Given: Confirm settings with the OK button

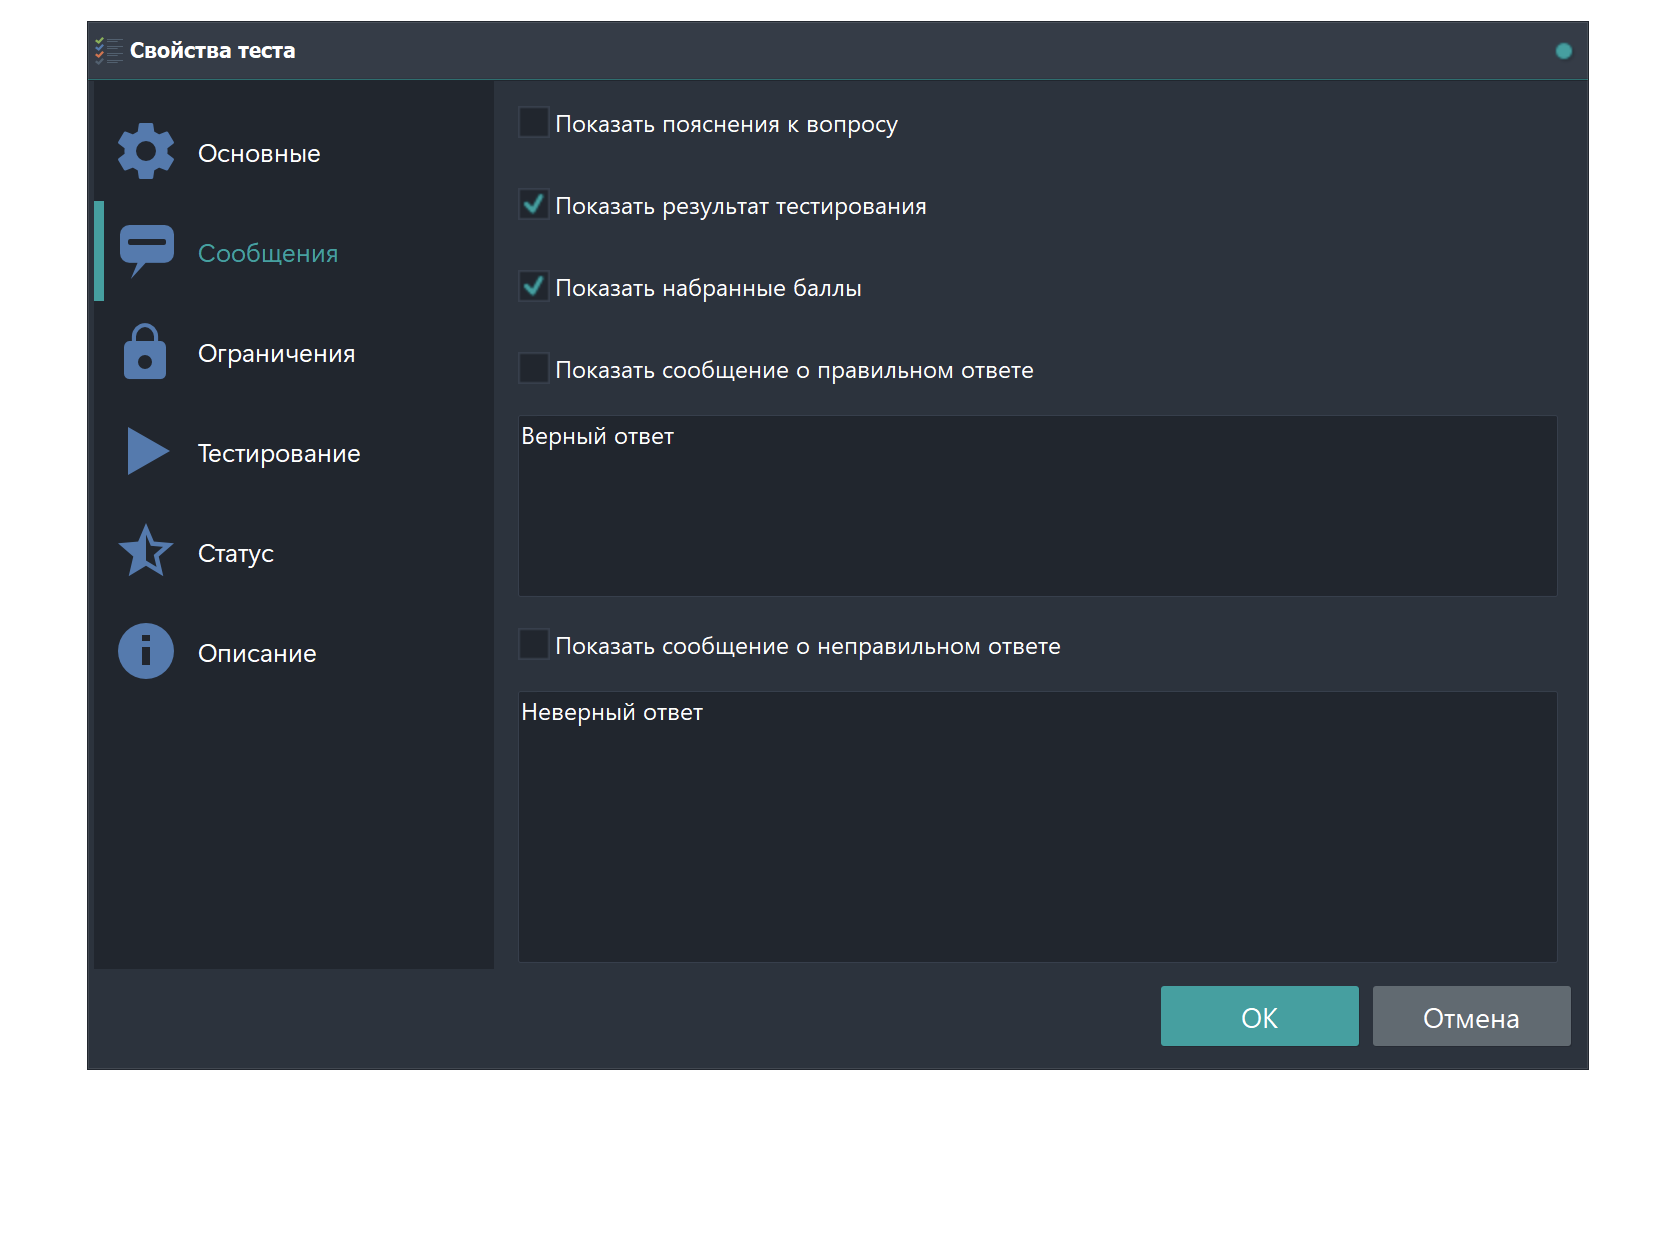Looking at the screenshot, I should (1259, 1016).
